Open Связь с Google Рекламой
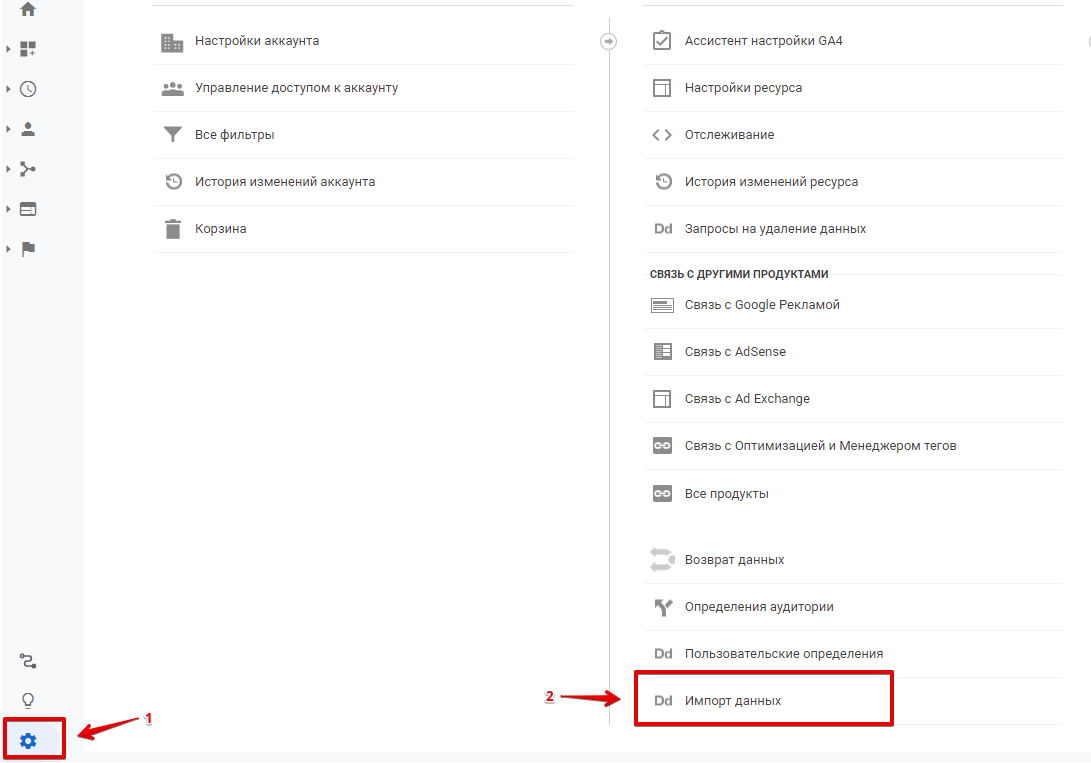1091x763 pixels. (762, 305)
